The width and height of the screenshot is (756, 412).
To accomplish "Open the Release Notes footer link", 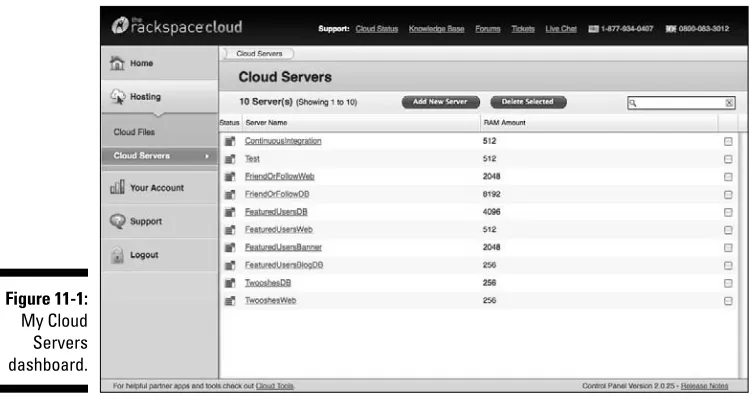I will (704, 386).
